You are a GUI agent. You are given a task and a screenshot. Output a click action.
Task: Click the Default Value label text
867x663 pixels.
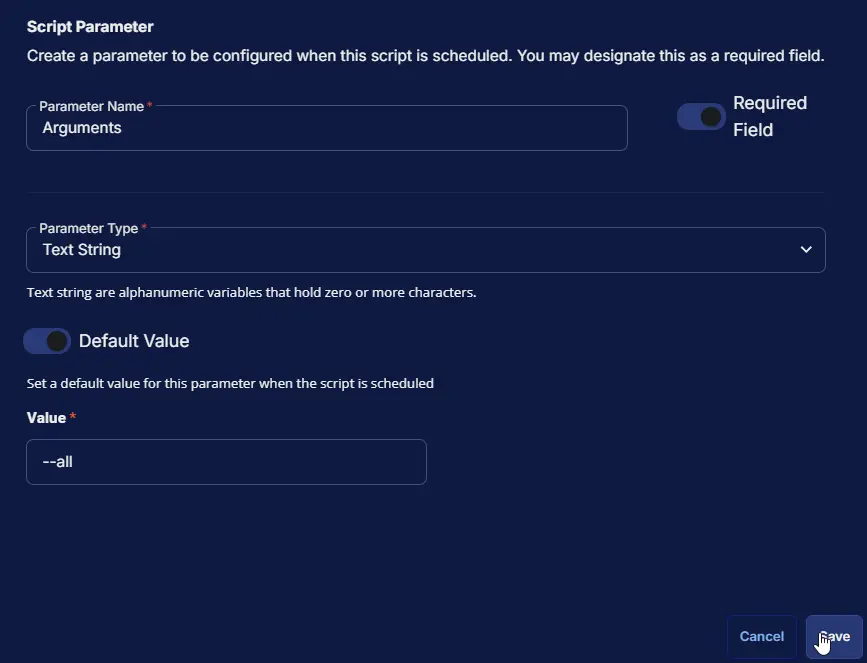[x=134, y=341]
